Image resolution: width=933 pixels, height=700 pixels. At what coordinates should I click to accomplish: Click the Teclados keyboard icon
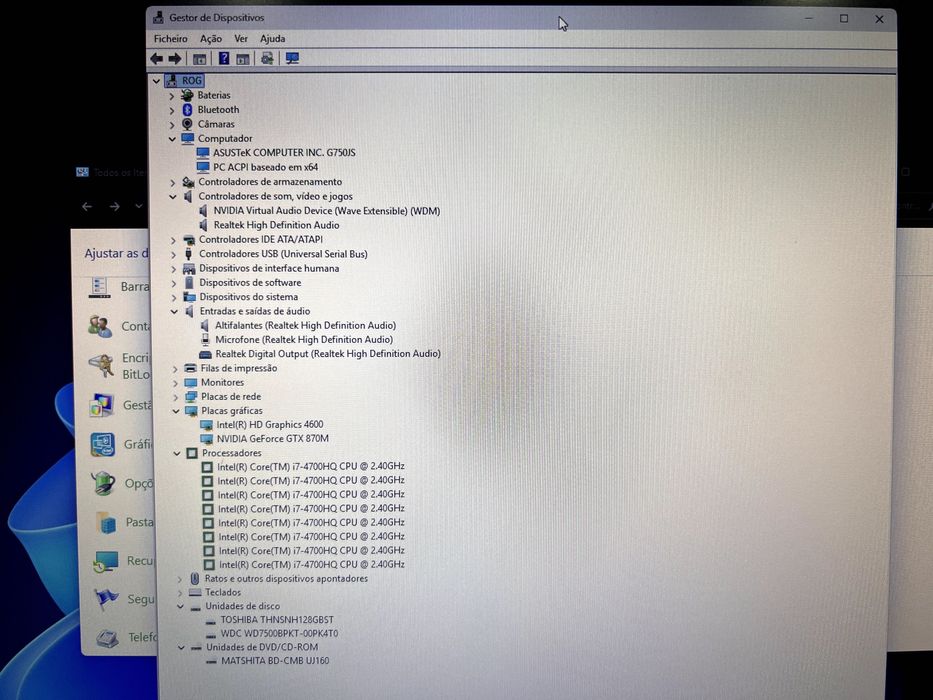tap(195, 592)
